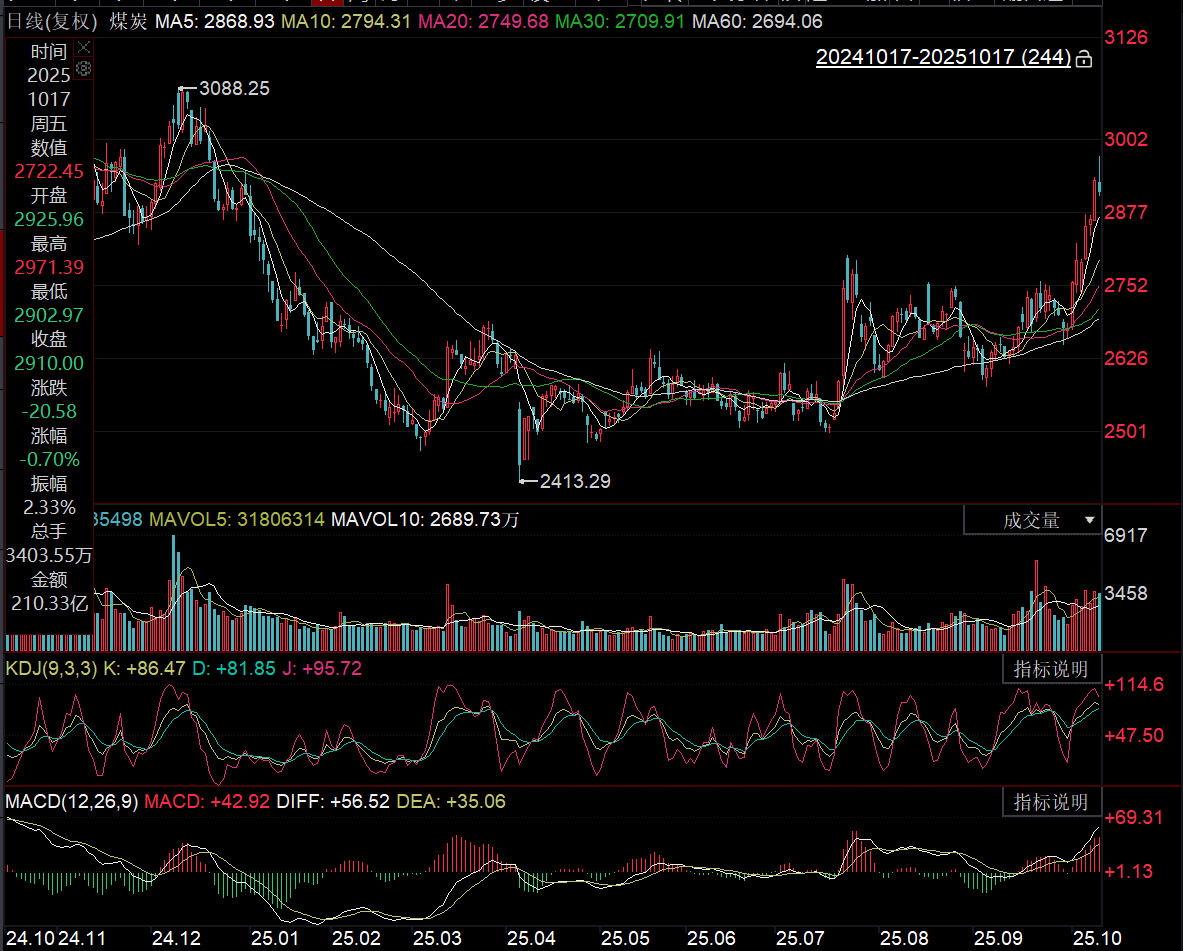Open info panel settings gear
This screenshot has width=1183, height=951.
tap(84, 68)
